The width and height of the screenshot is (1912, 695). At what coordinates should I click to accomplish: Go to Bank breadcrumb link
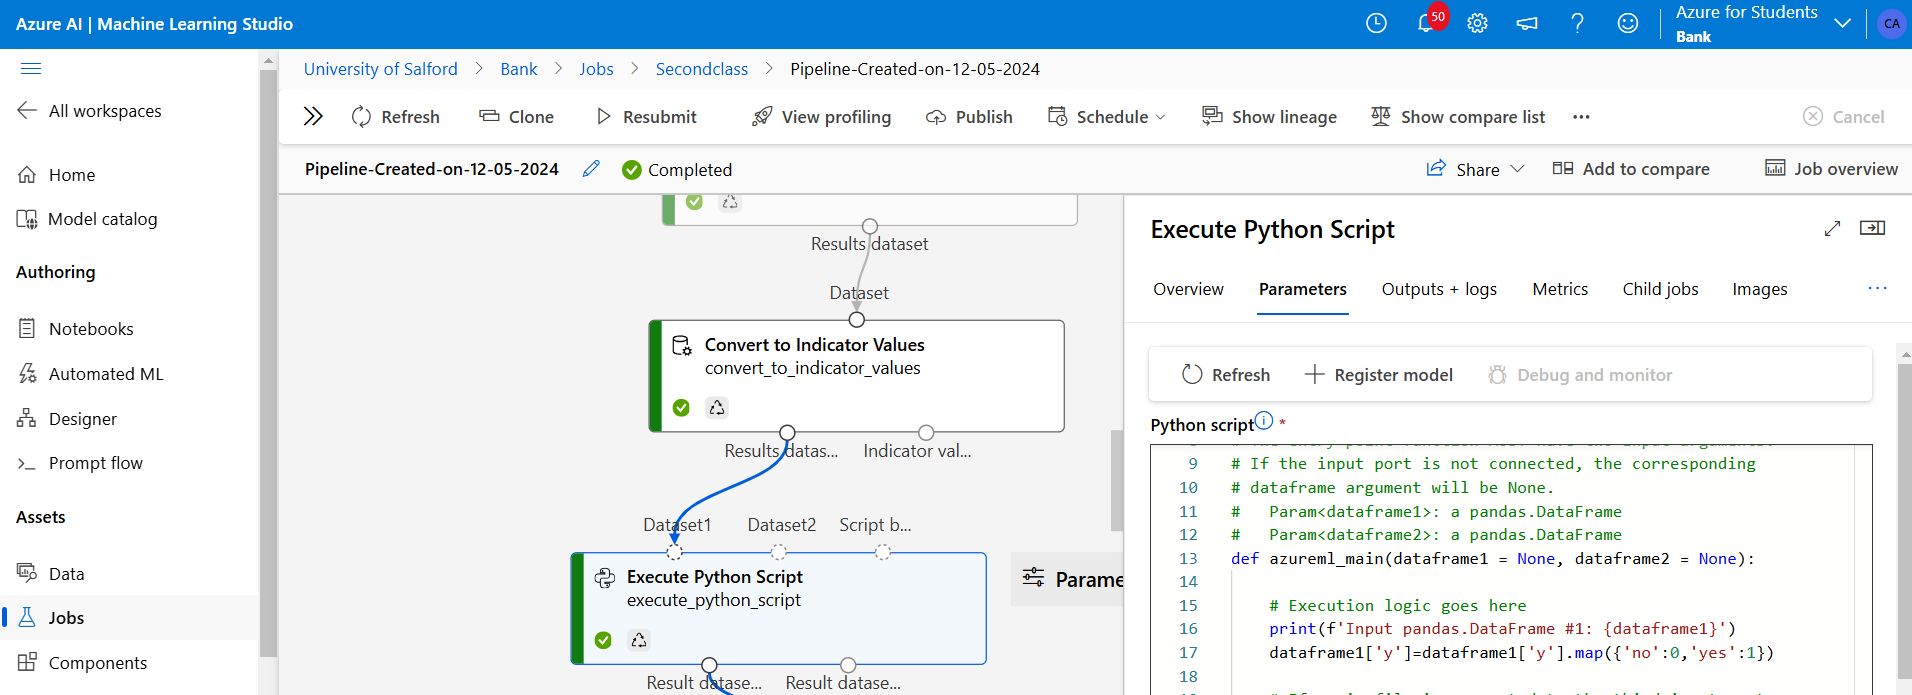tap(518, 69)
